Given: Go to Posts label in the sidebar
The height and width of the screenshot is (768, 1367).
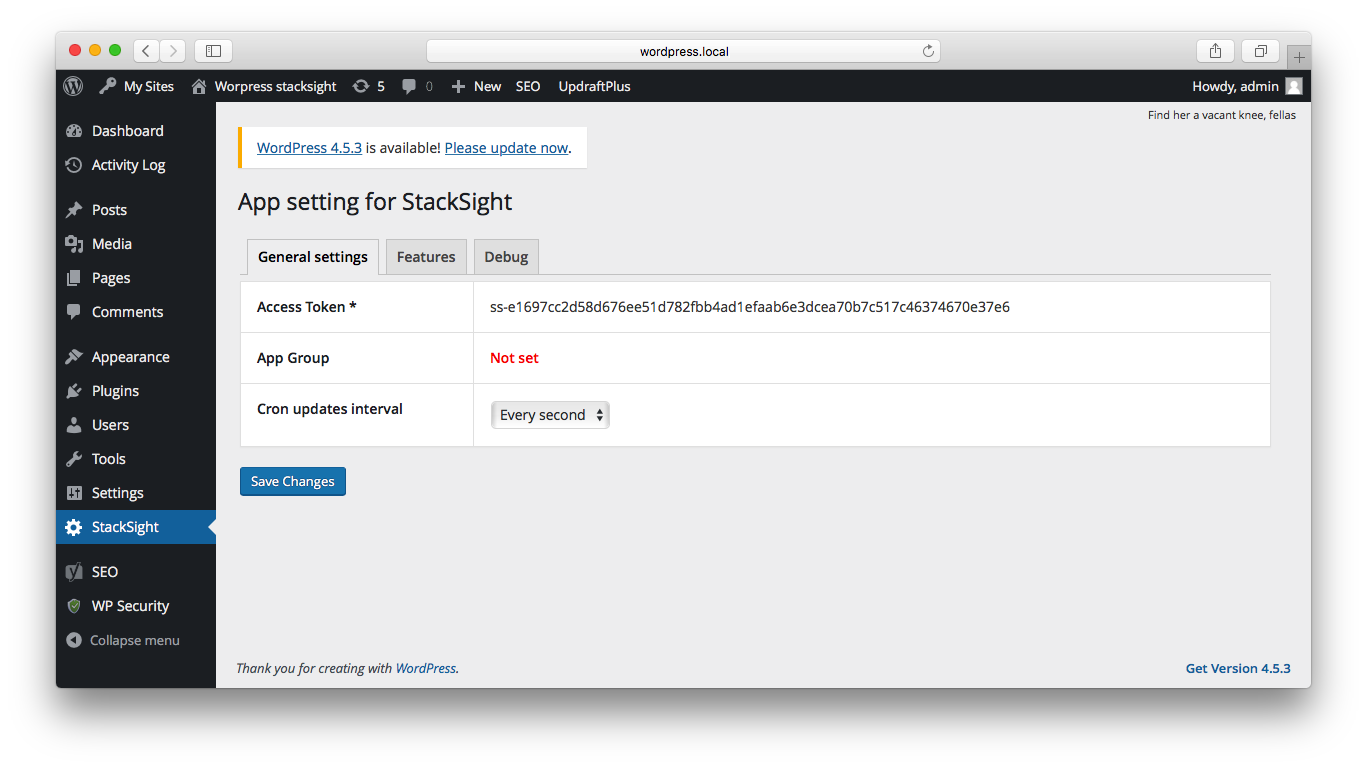Looking at the screenshot, I should [110, 210].
